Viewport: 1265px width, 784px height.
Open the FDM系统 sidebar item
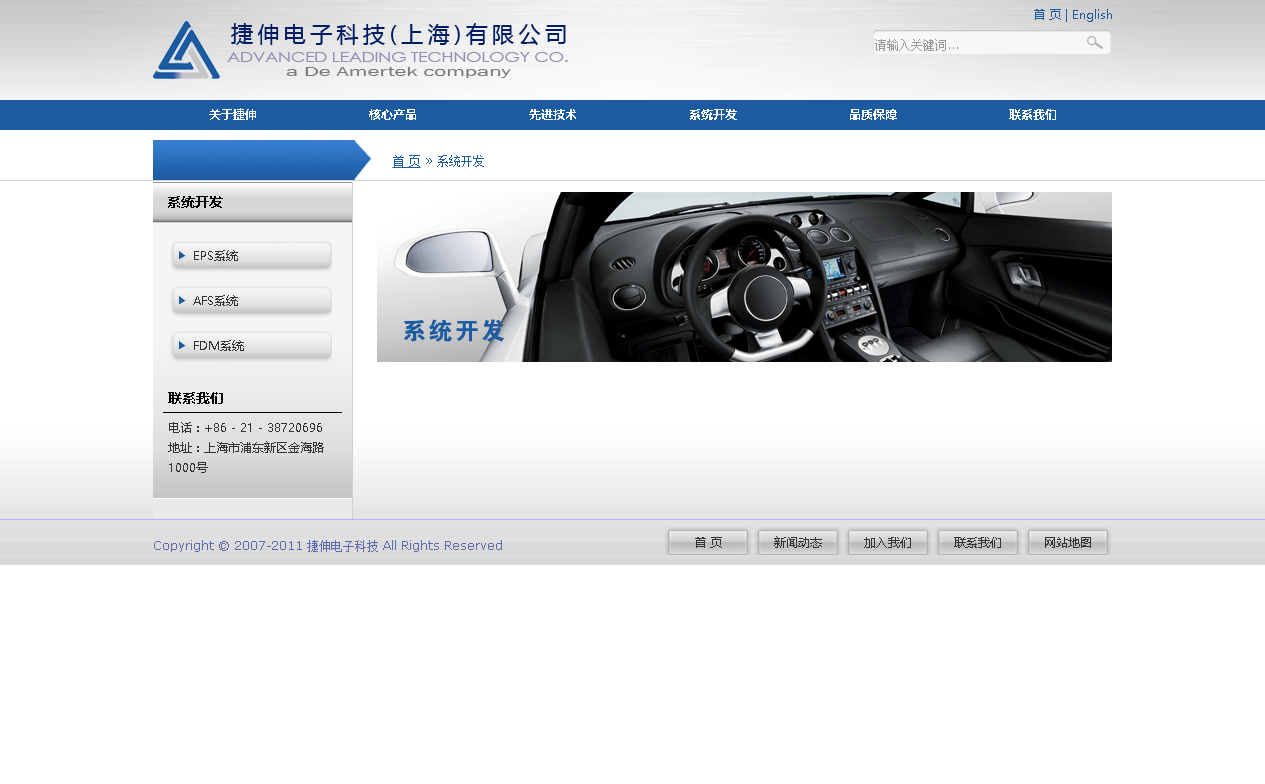click(x=252, y=346)
